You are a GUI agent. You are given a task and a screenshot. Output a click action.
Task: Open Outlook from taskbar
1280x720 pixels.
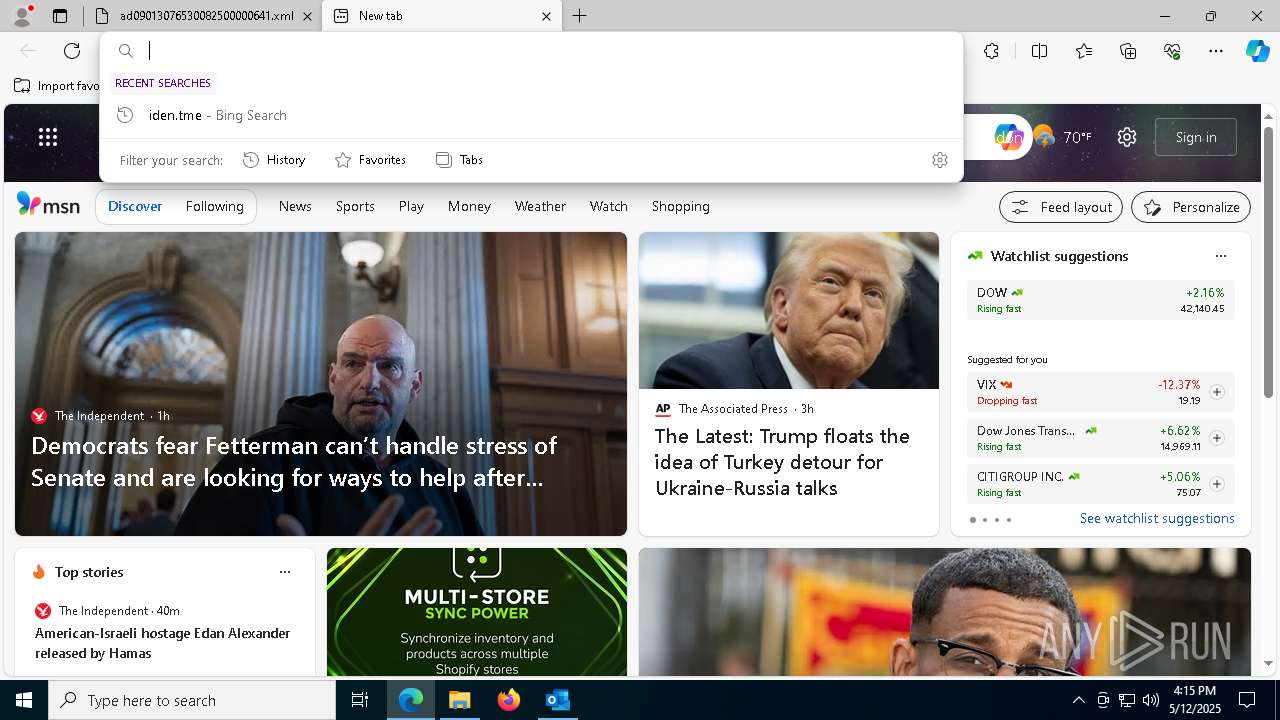558,700
